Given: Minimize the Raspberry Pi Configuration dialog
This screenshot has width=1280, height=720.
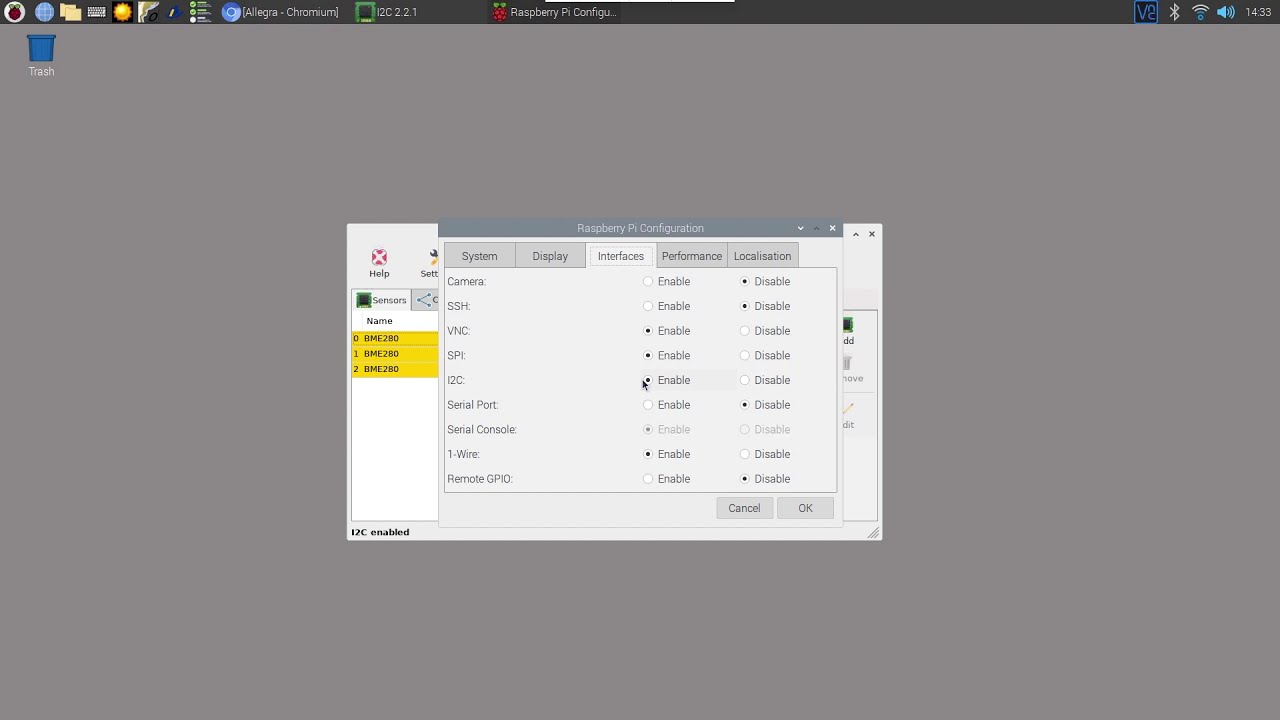Looking at the screenshot, I should coord(800,228).
